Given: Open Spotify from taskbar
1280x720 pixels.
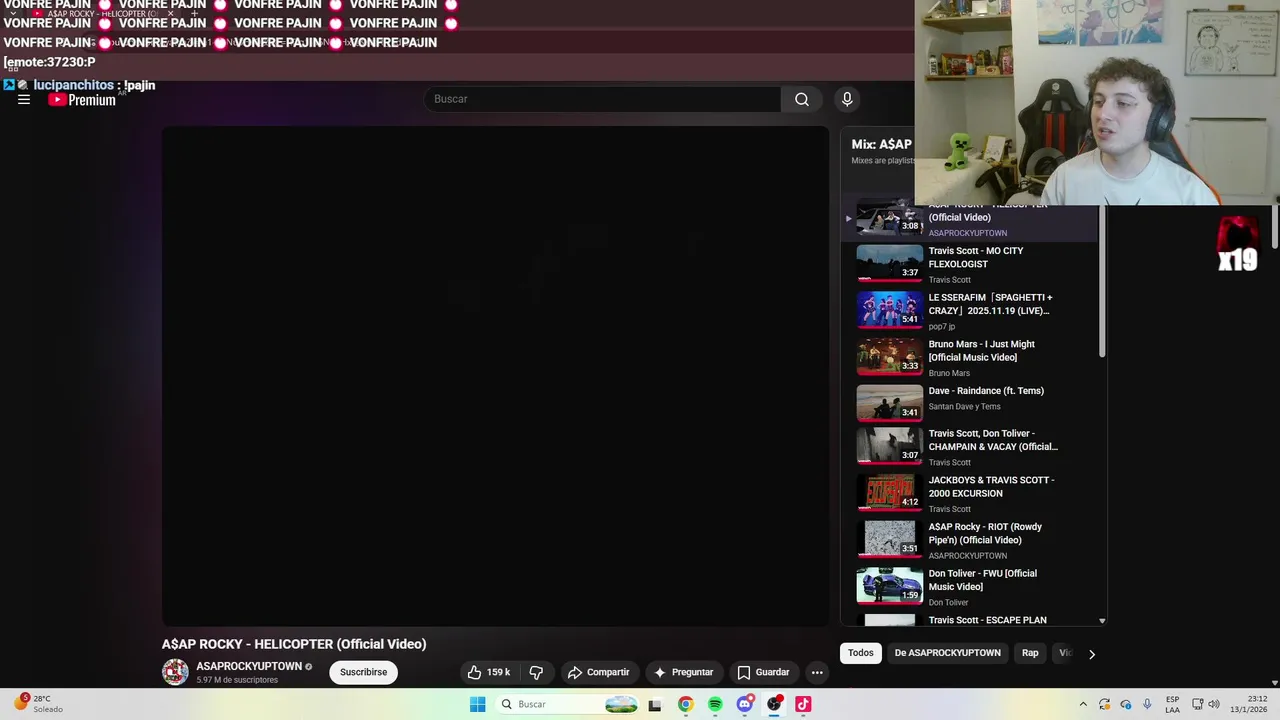Looking at the screenshot, I should click(715, 704).
